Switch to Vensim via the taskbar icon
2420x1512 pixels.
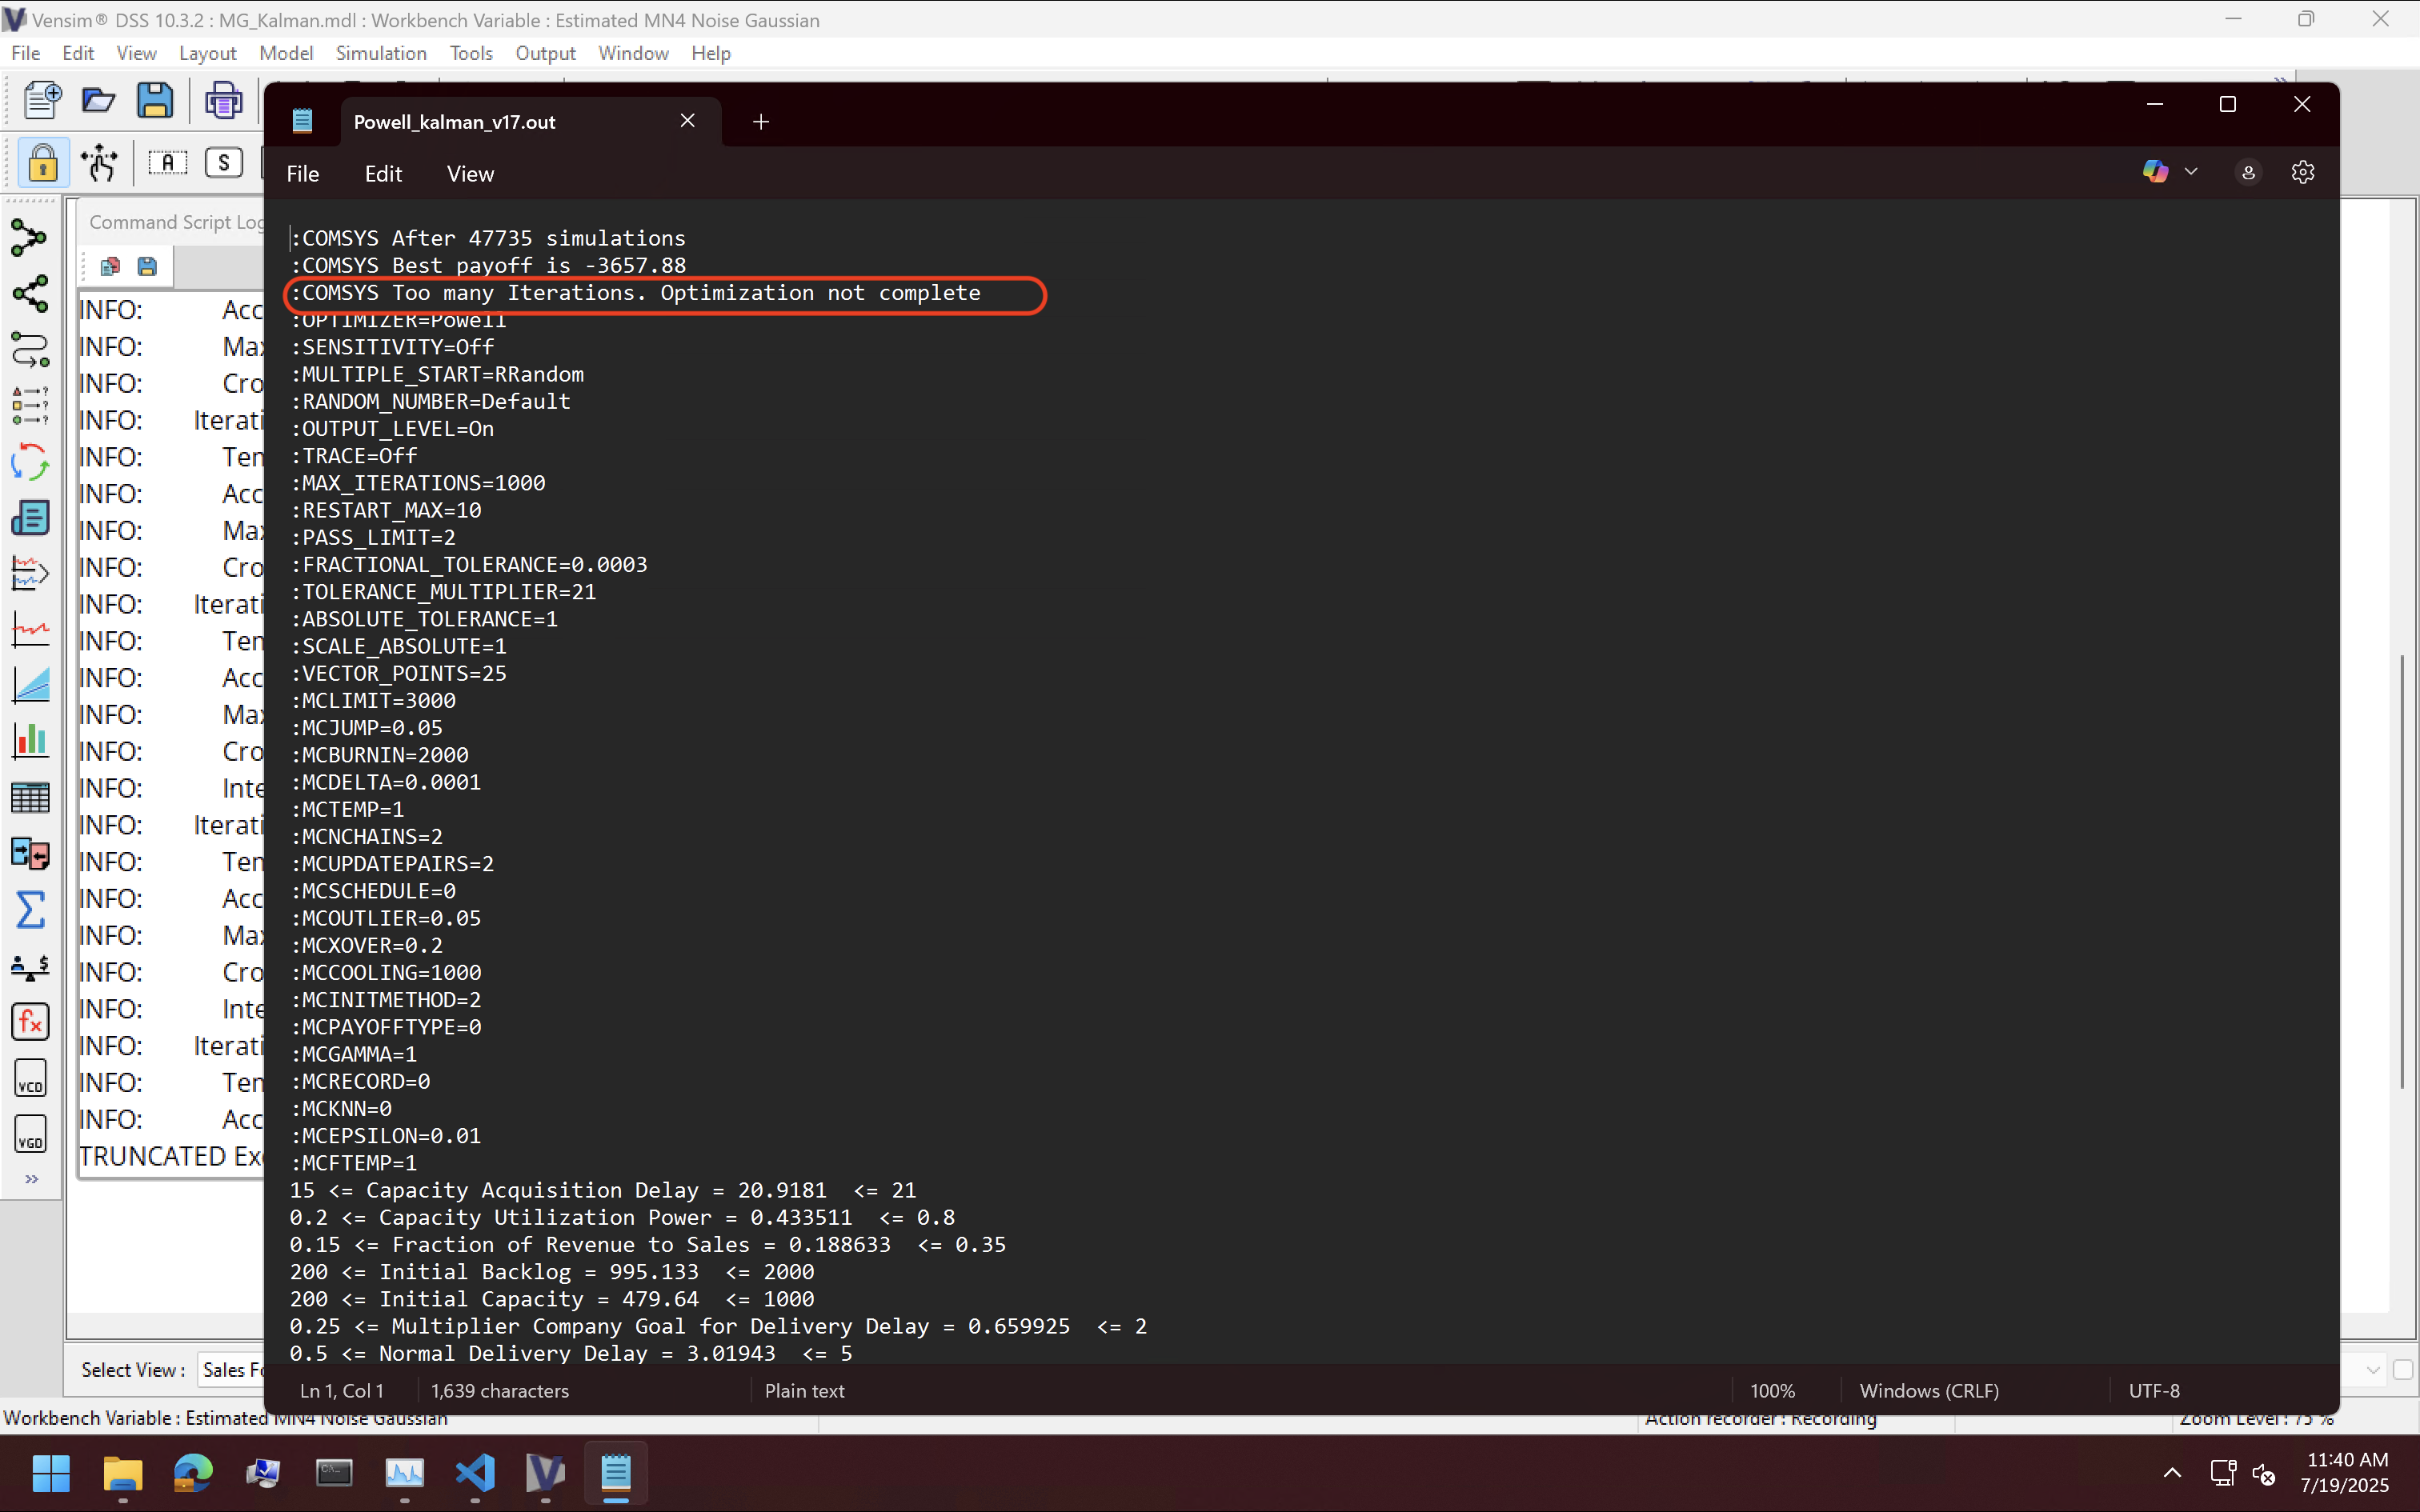tap(545, 1473)
